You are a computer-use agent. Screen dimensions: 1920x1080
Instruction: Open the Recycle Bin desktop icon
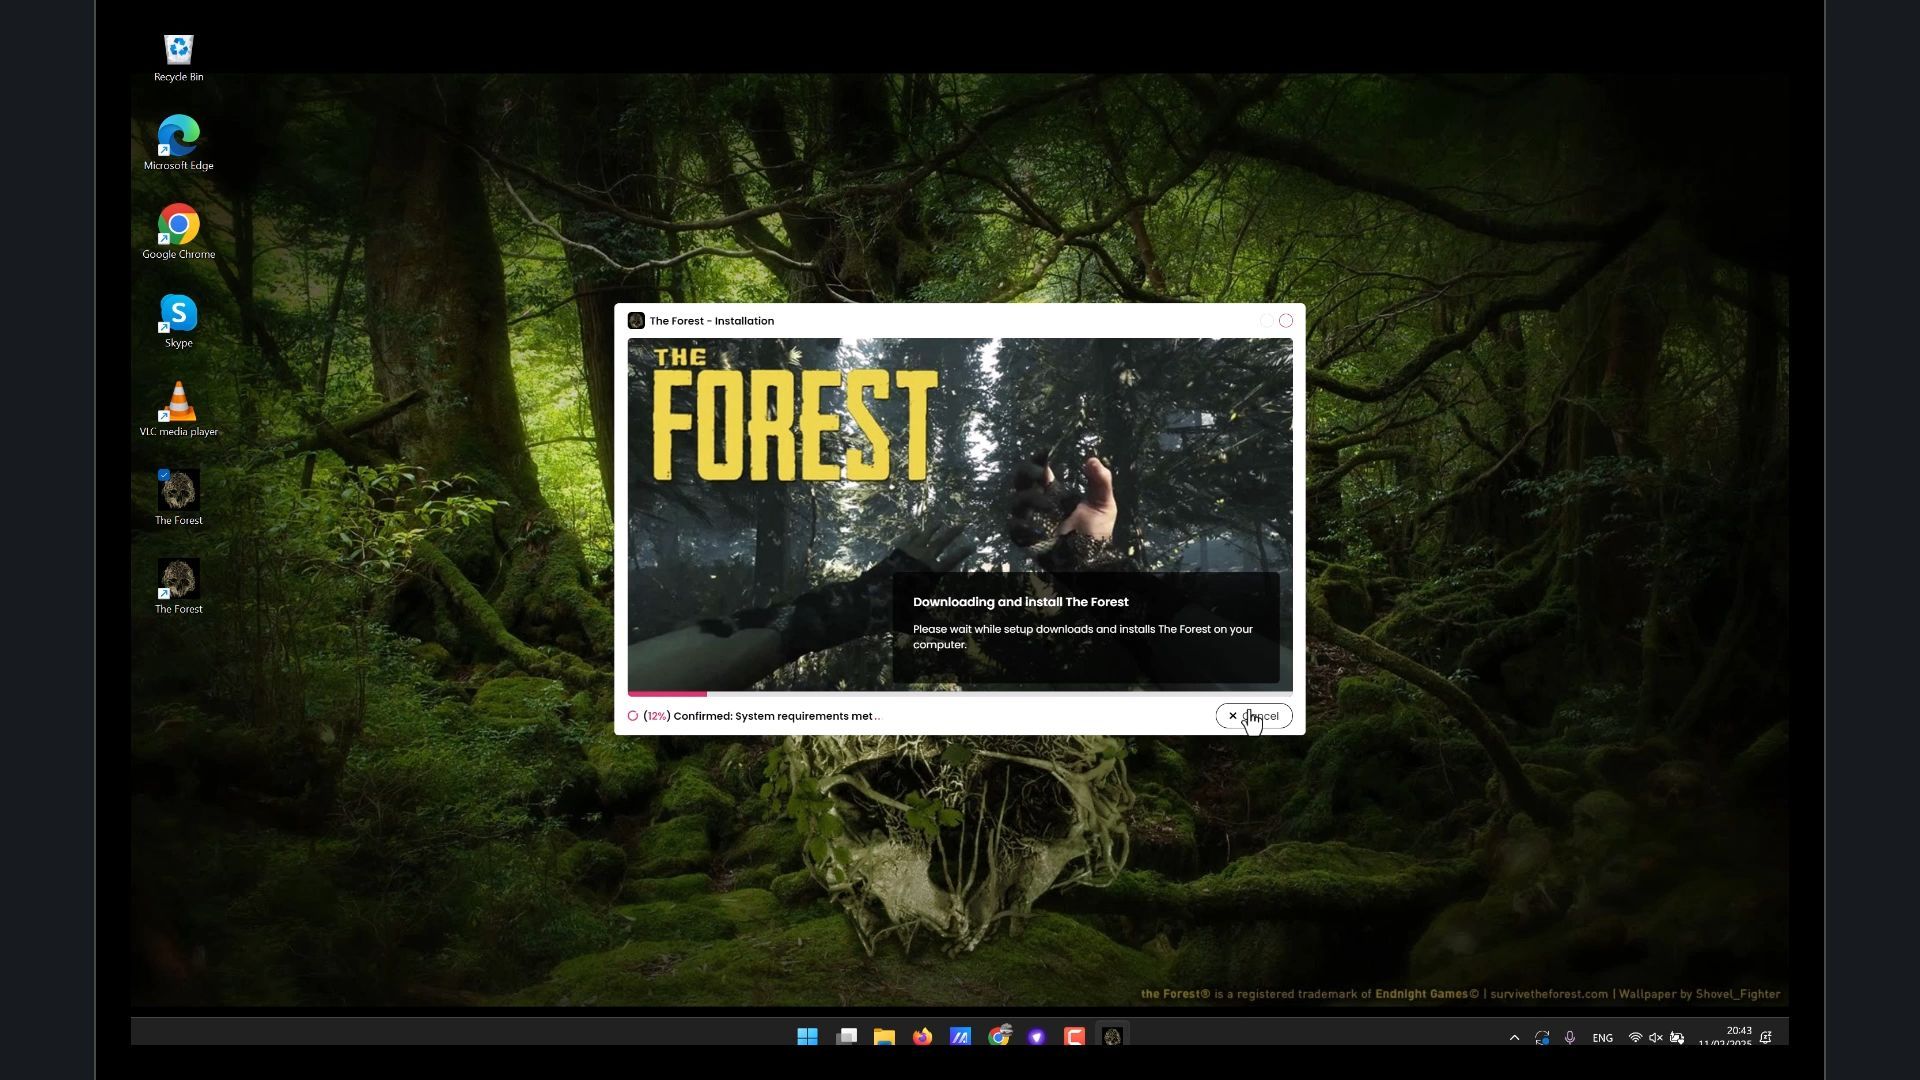point(179,58)
